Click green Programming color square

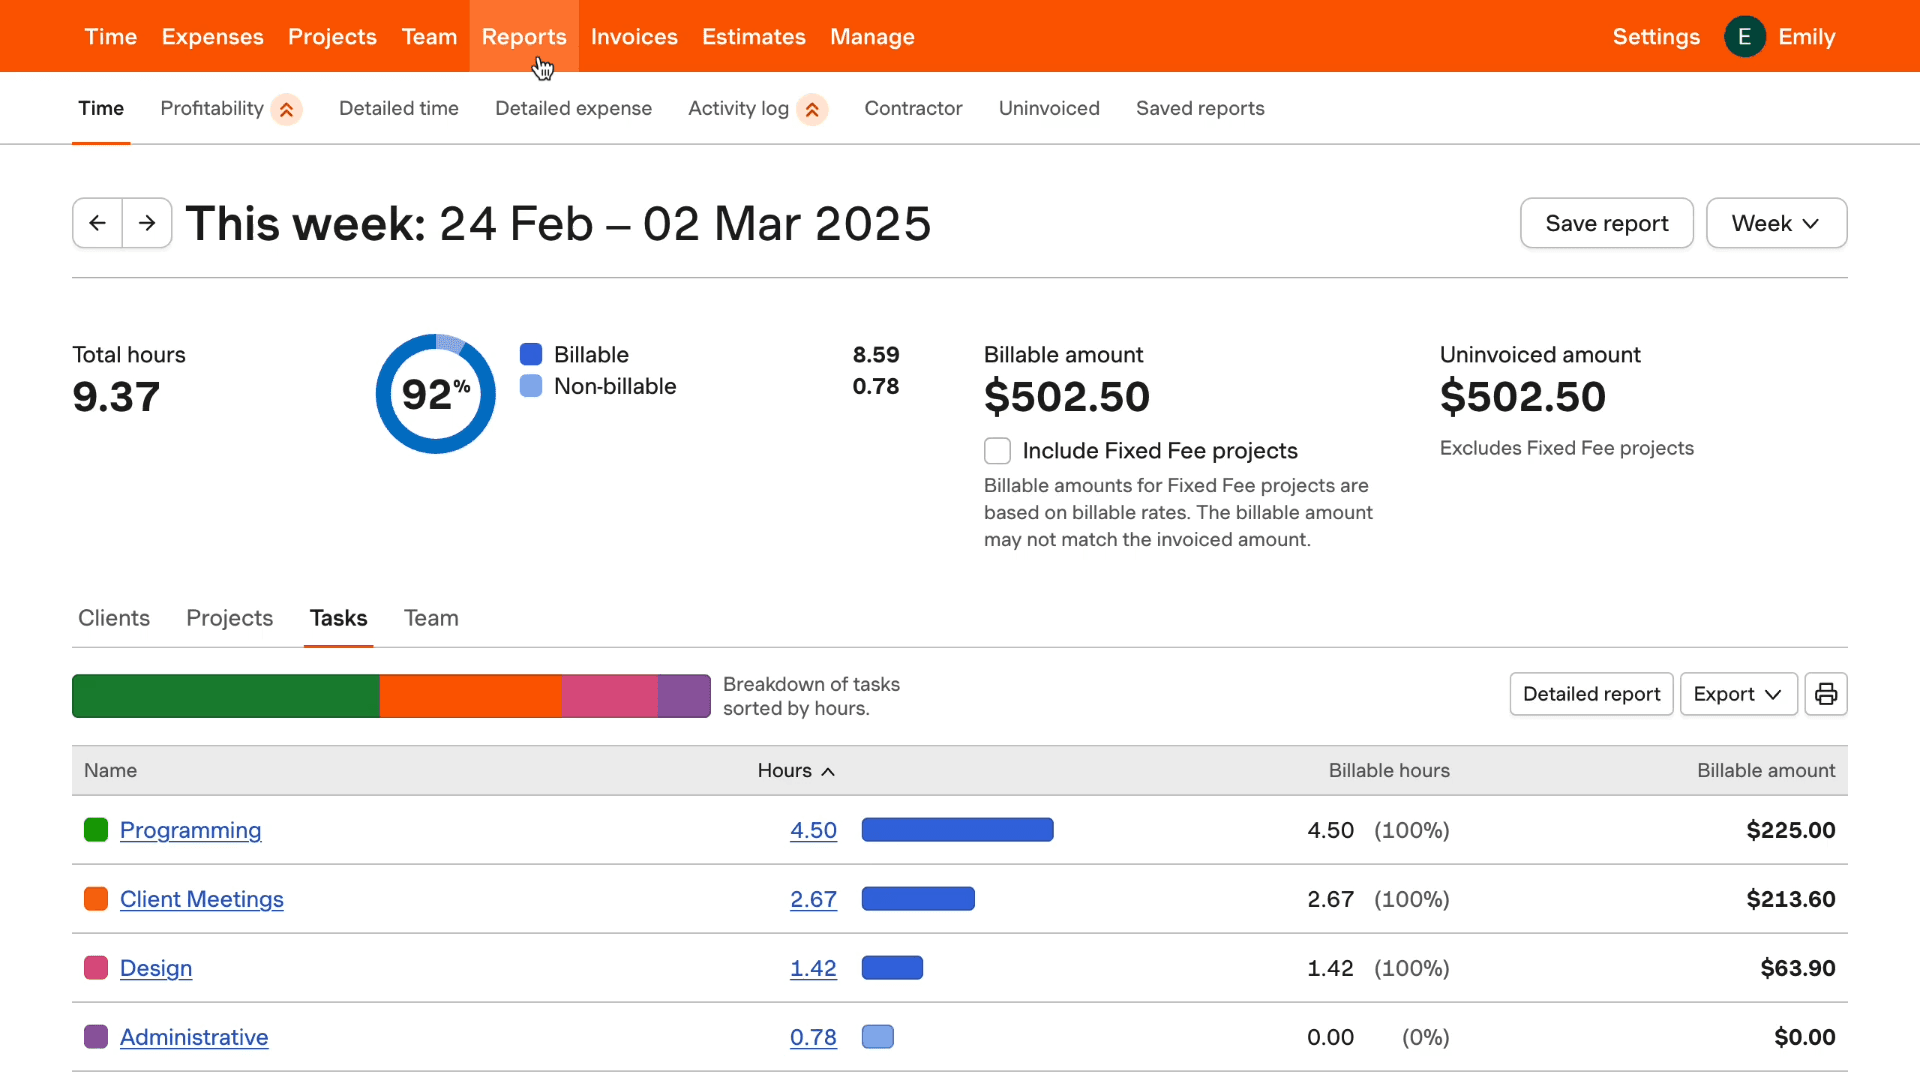pos(96,830)
